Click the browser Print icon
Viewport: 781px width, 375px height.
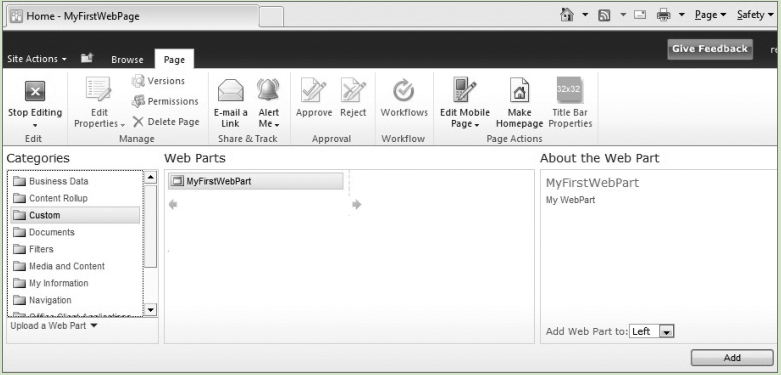tap(663, 15)
